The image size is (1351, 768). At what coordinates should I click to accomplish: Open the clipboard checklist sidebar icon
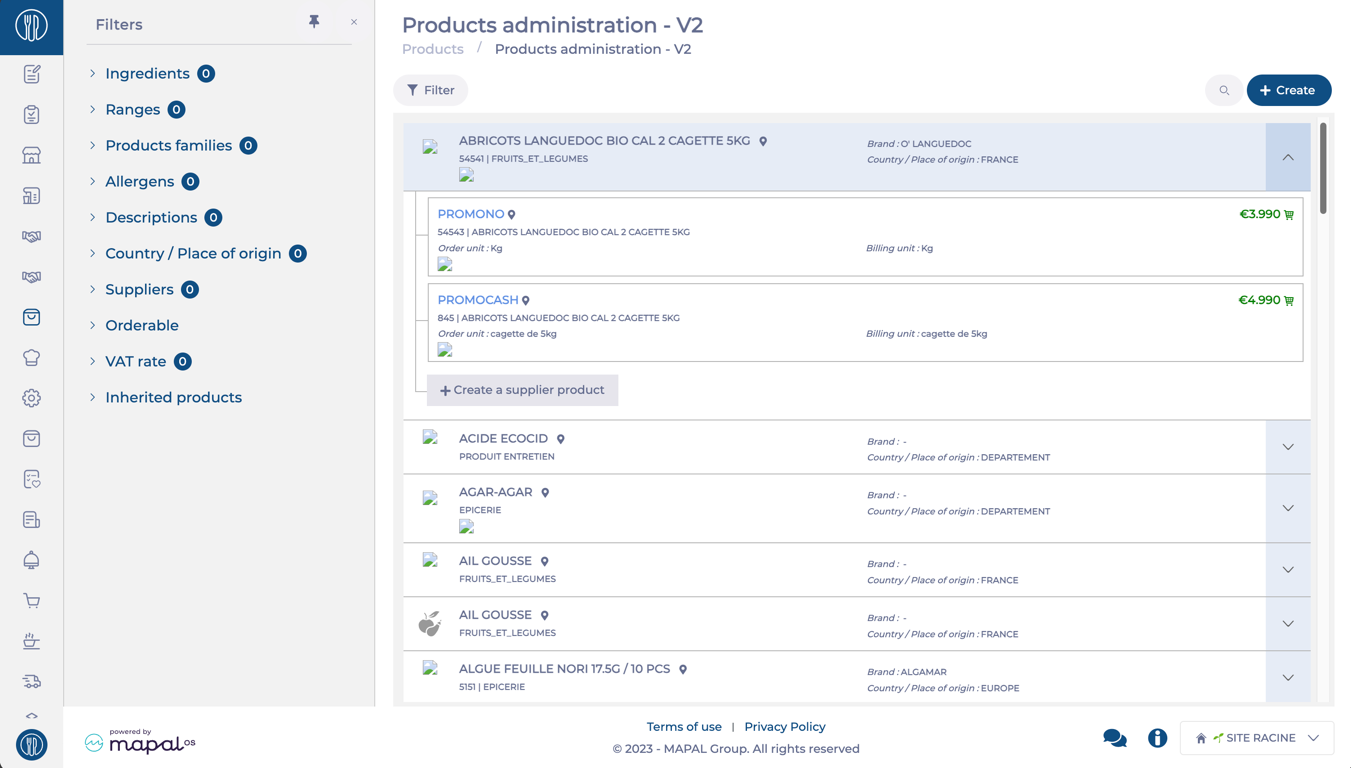tap(31, 115)
